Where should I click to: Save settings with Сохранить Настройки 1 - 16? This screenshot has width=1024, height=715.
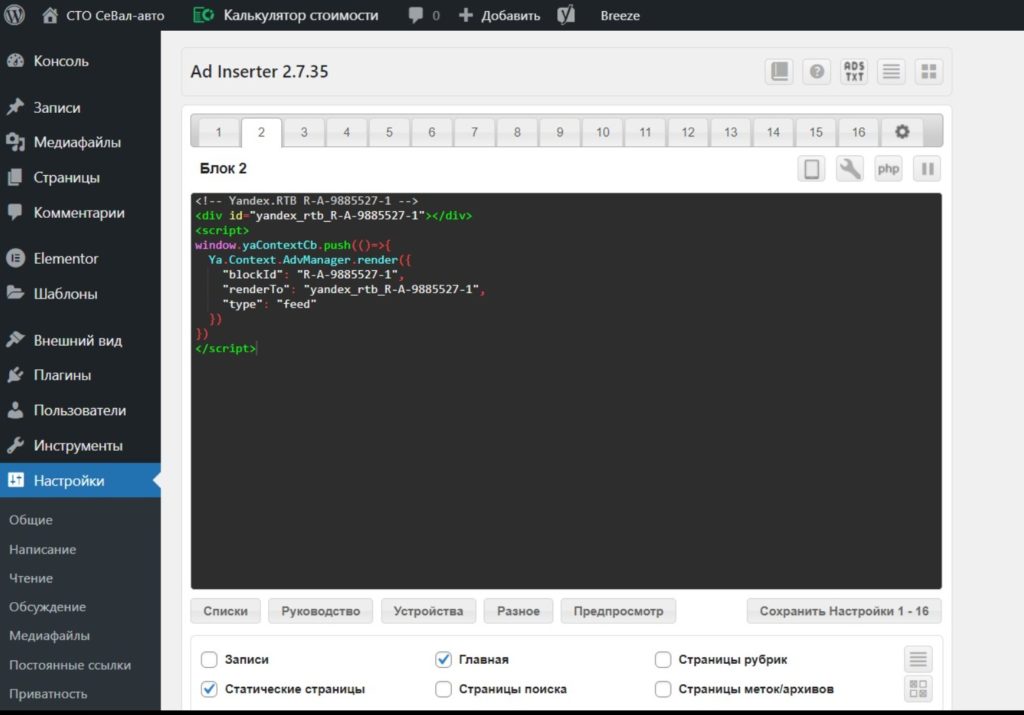point(844,611)
